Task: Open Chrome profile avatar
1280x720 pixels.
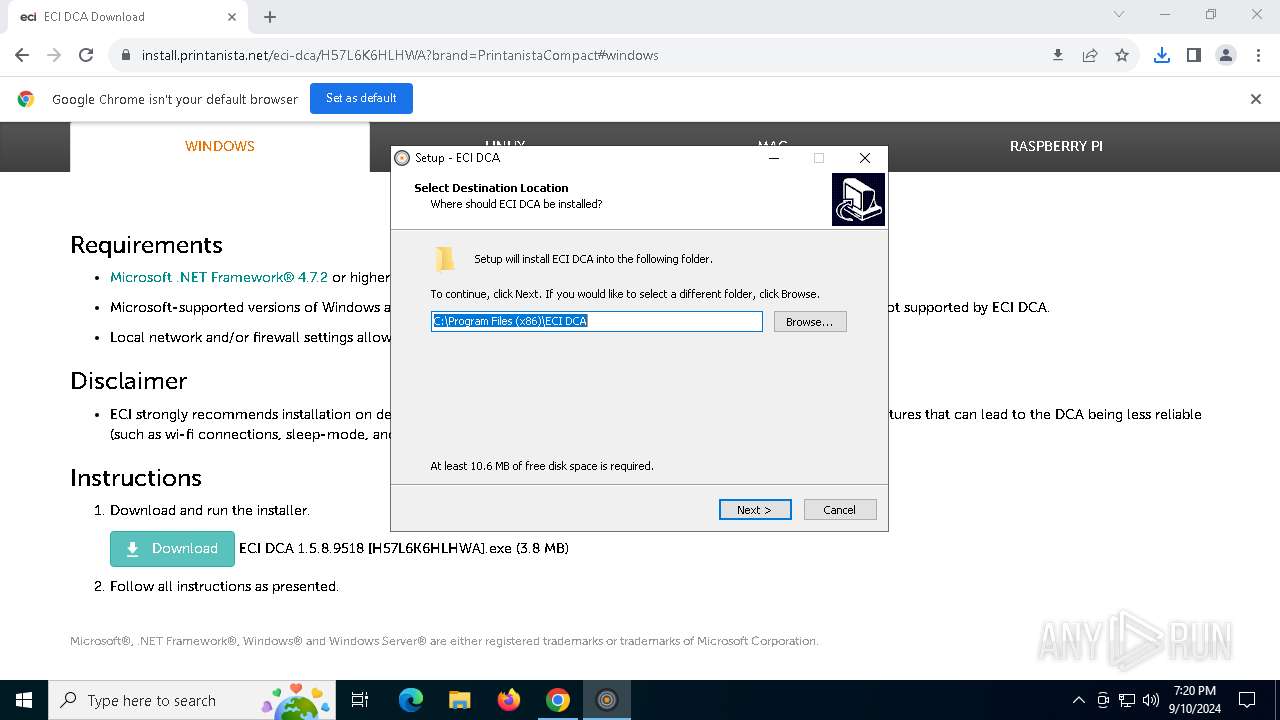Action: click(1226, 55)
